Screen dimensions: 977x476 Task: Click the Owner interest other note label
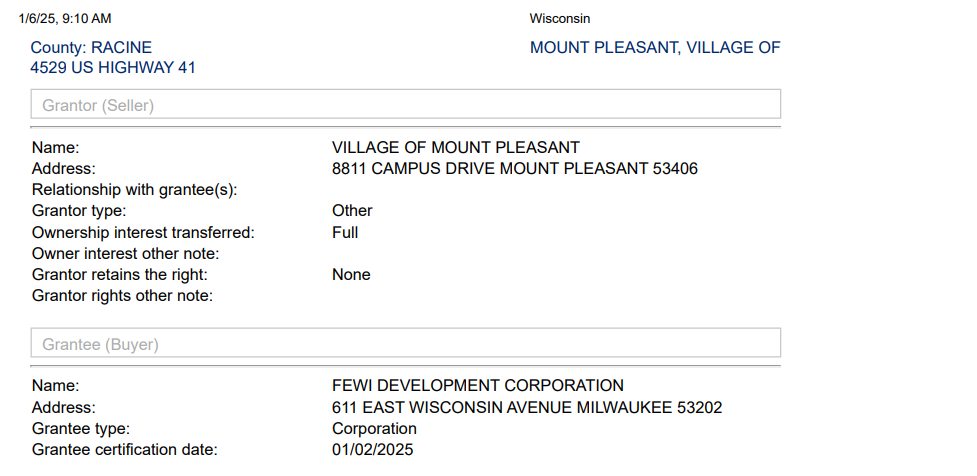(126, 254)
